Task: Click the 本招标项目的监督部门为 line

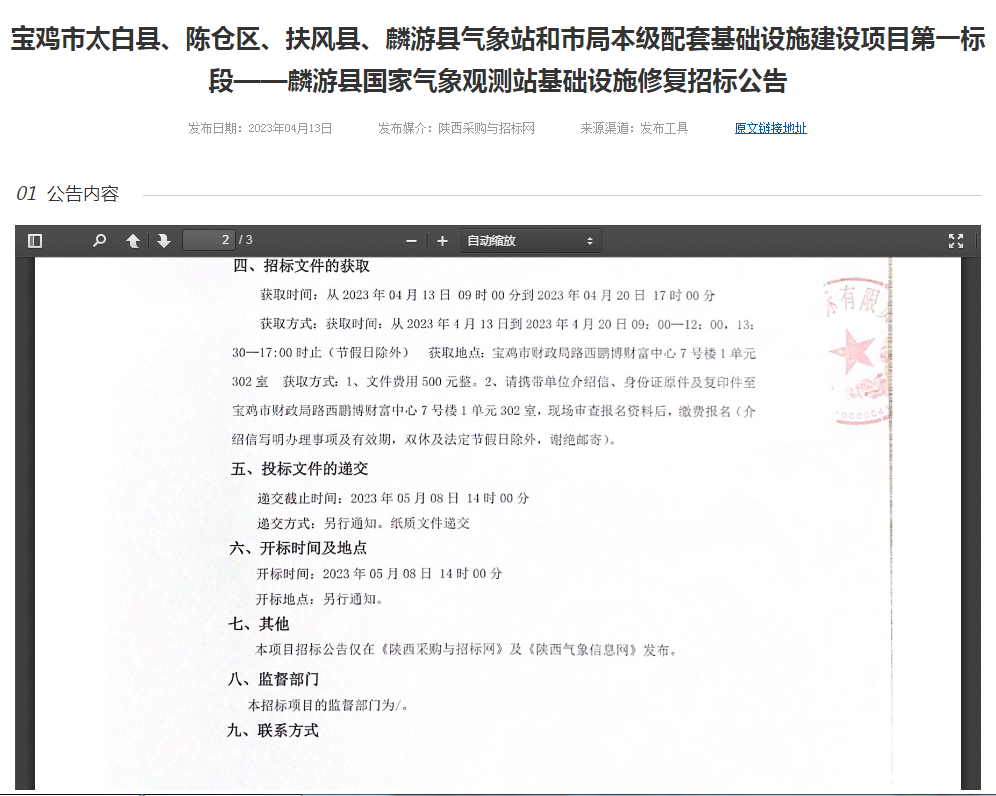Action: click(x=328, y=705)
